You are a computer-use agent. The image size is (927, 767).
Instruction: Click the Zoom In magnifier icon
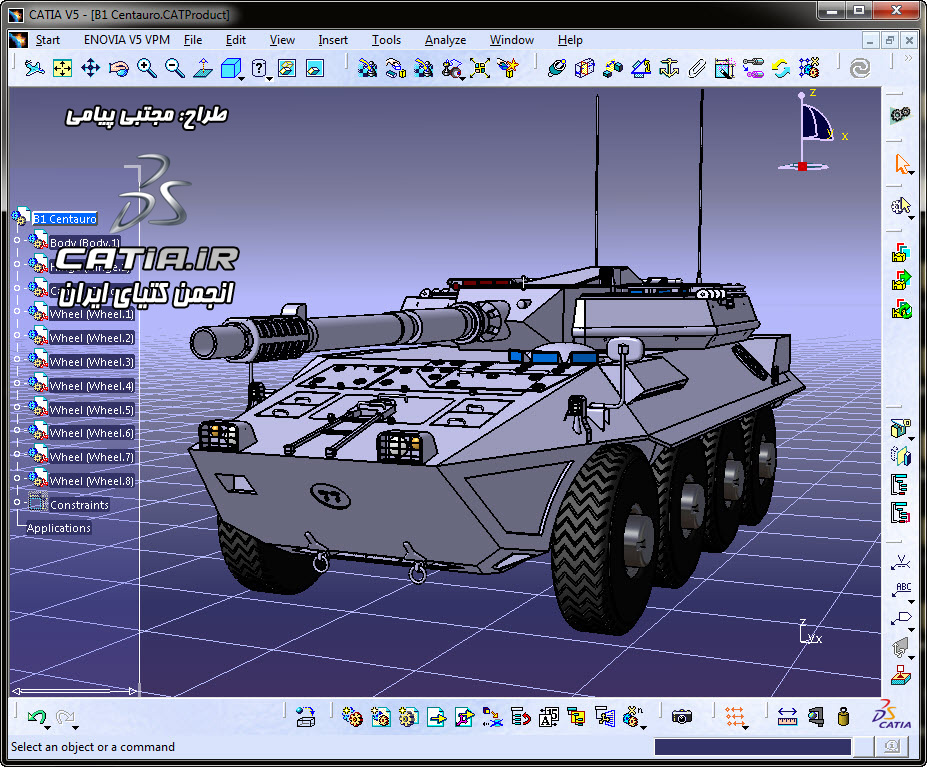tap(147, 68)
